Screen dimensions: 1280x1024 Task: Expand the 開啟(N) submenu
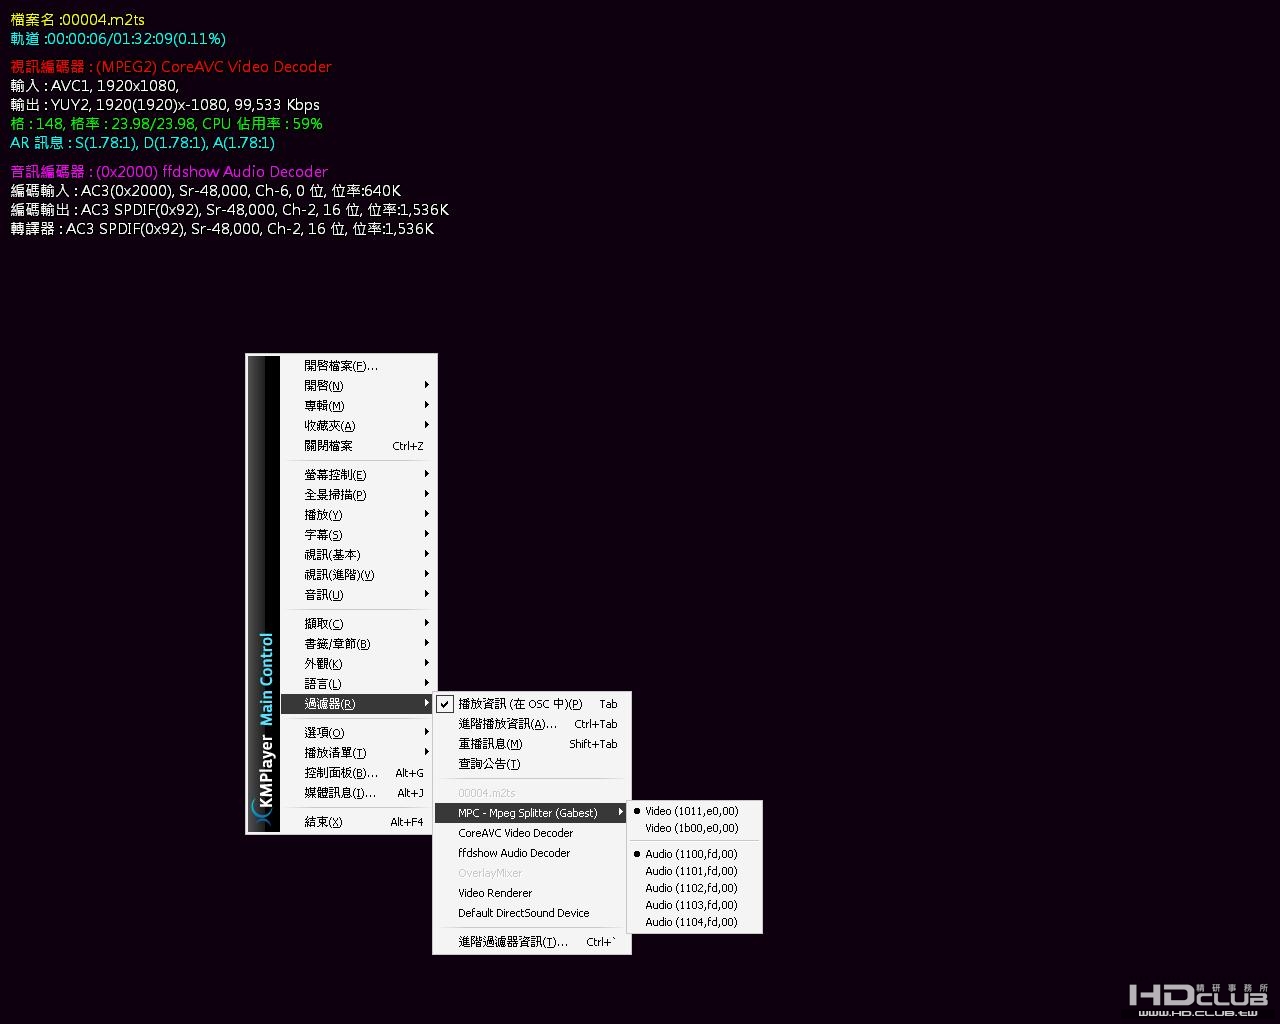358,386
